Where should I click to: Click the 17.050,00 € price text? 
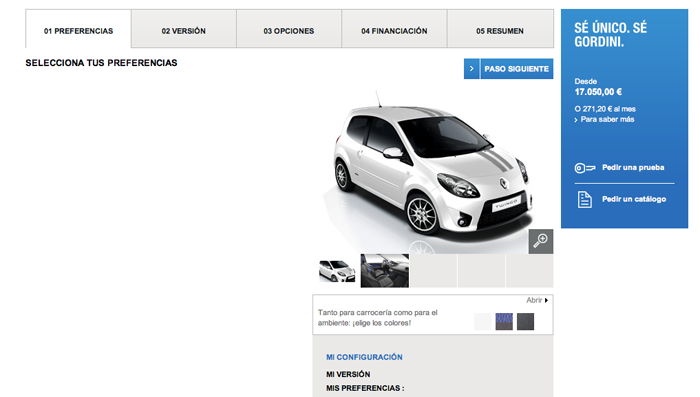tap(598, 92)
